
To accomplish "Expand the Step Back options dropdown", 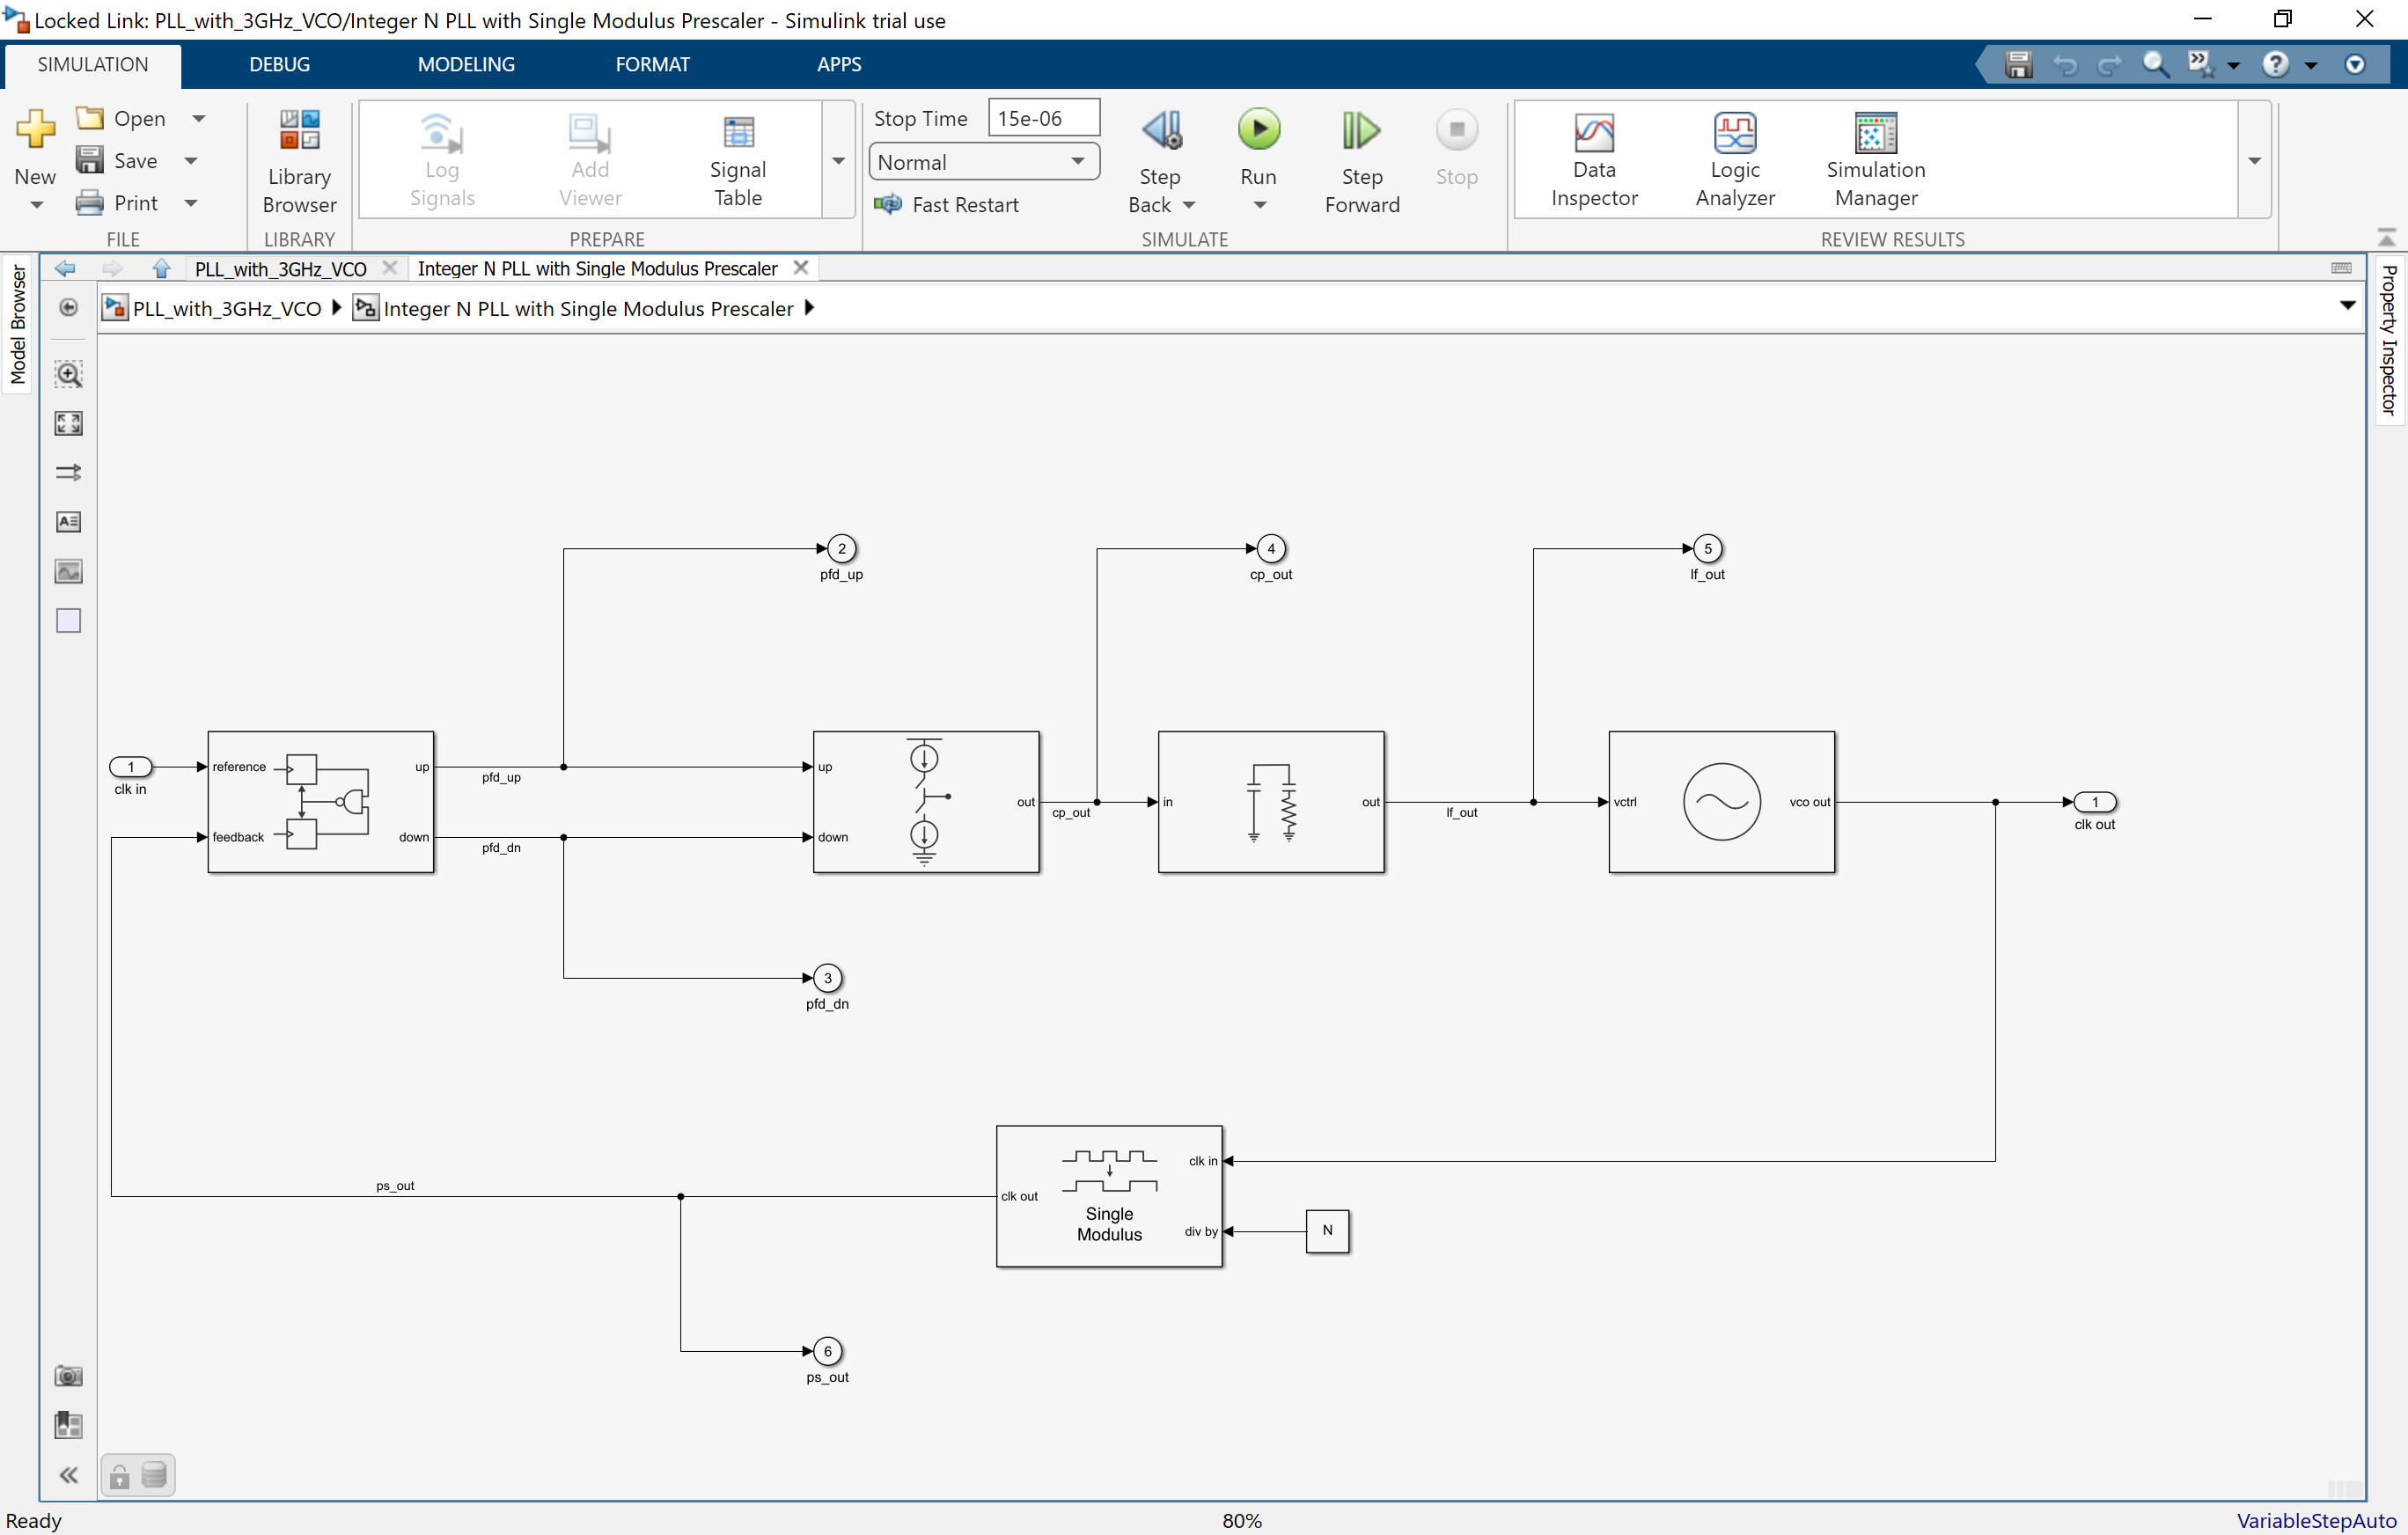I will [x=1190, y=204].
